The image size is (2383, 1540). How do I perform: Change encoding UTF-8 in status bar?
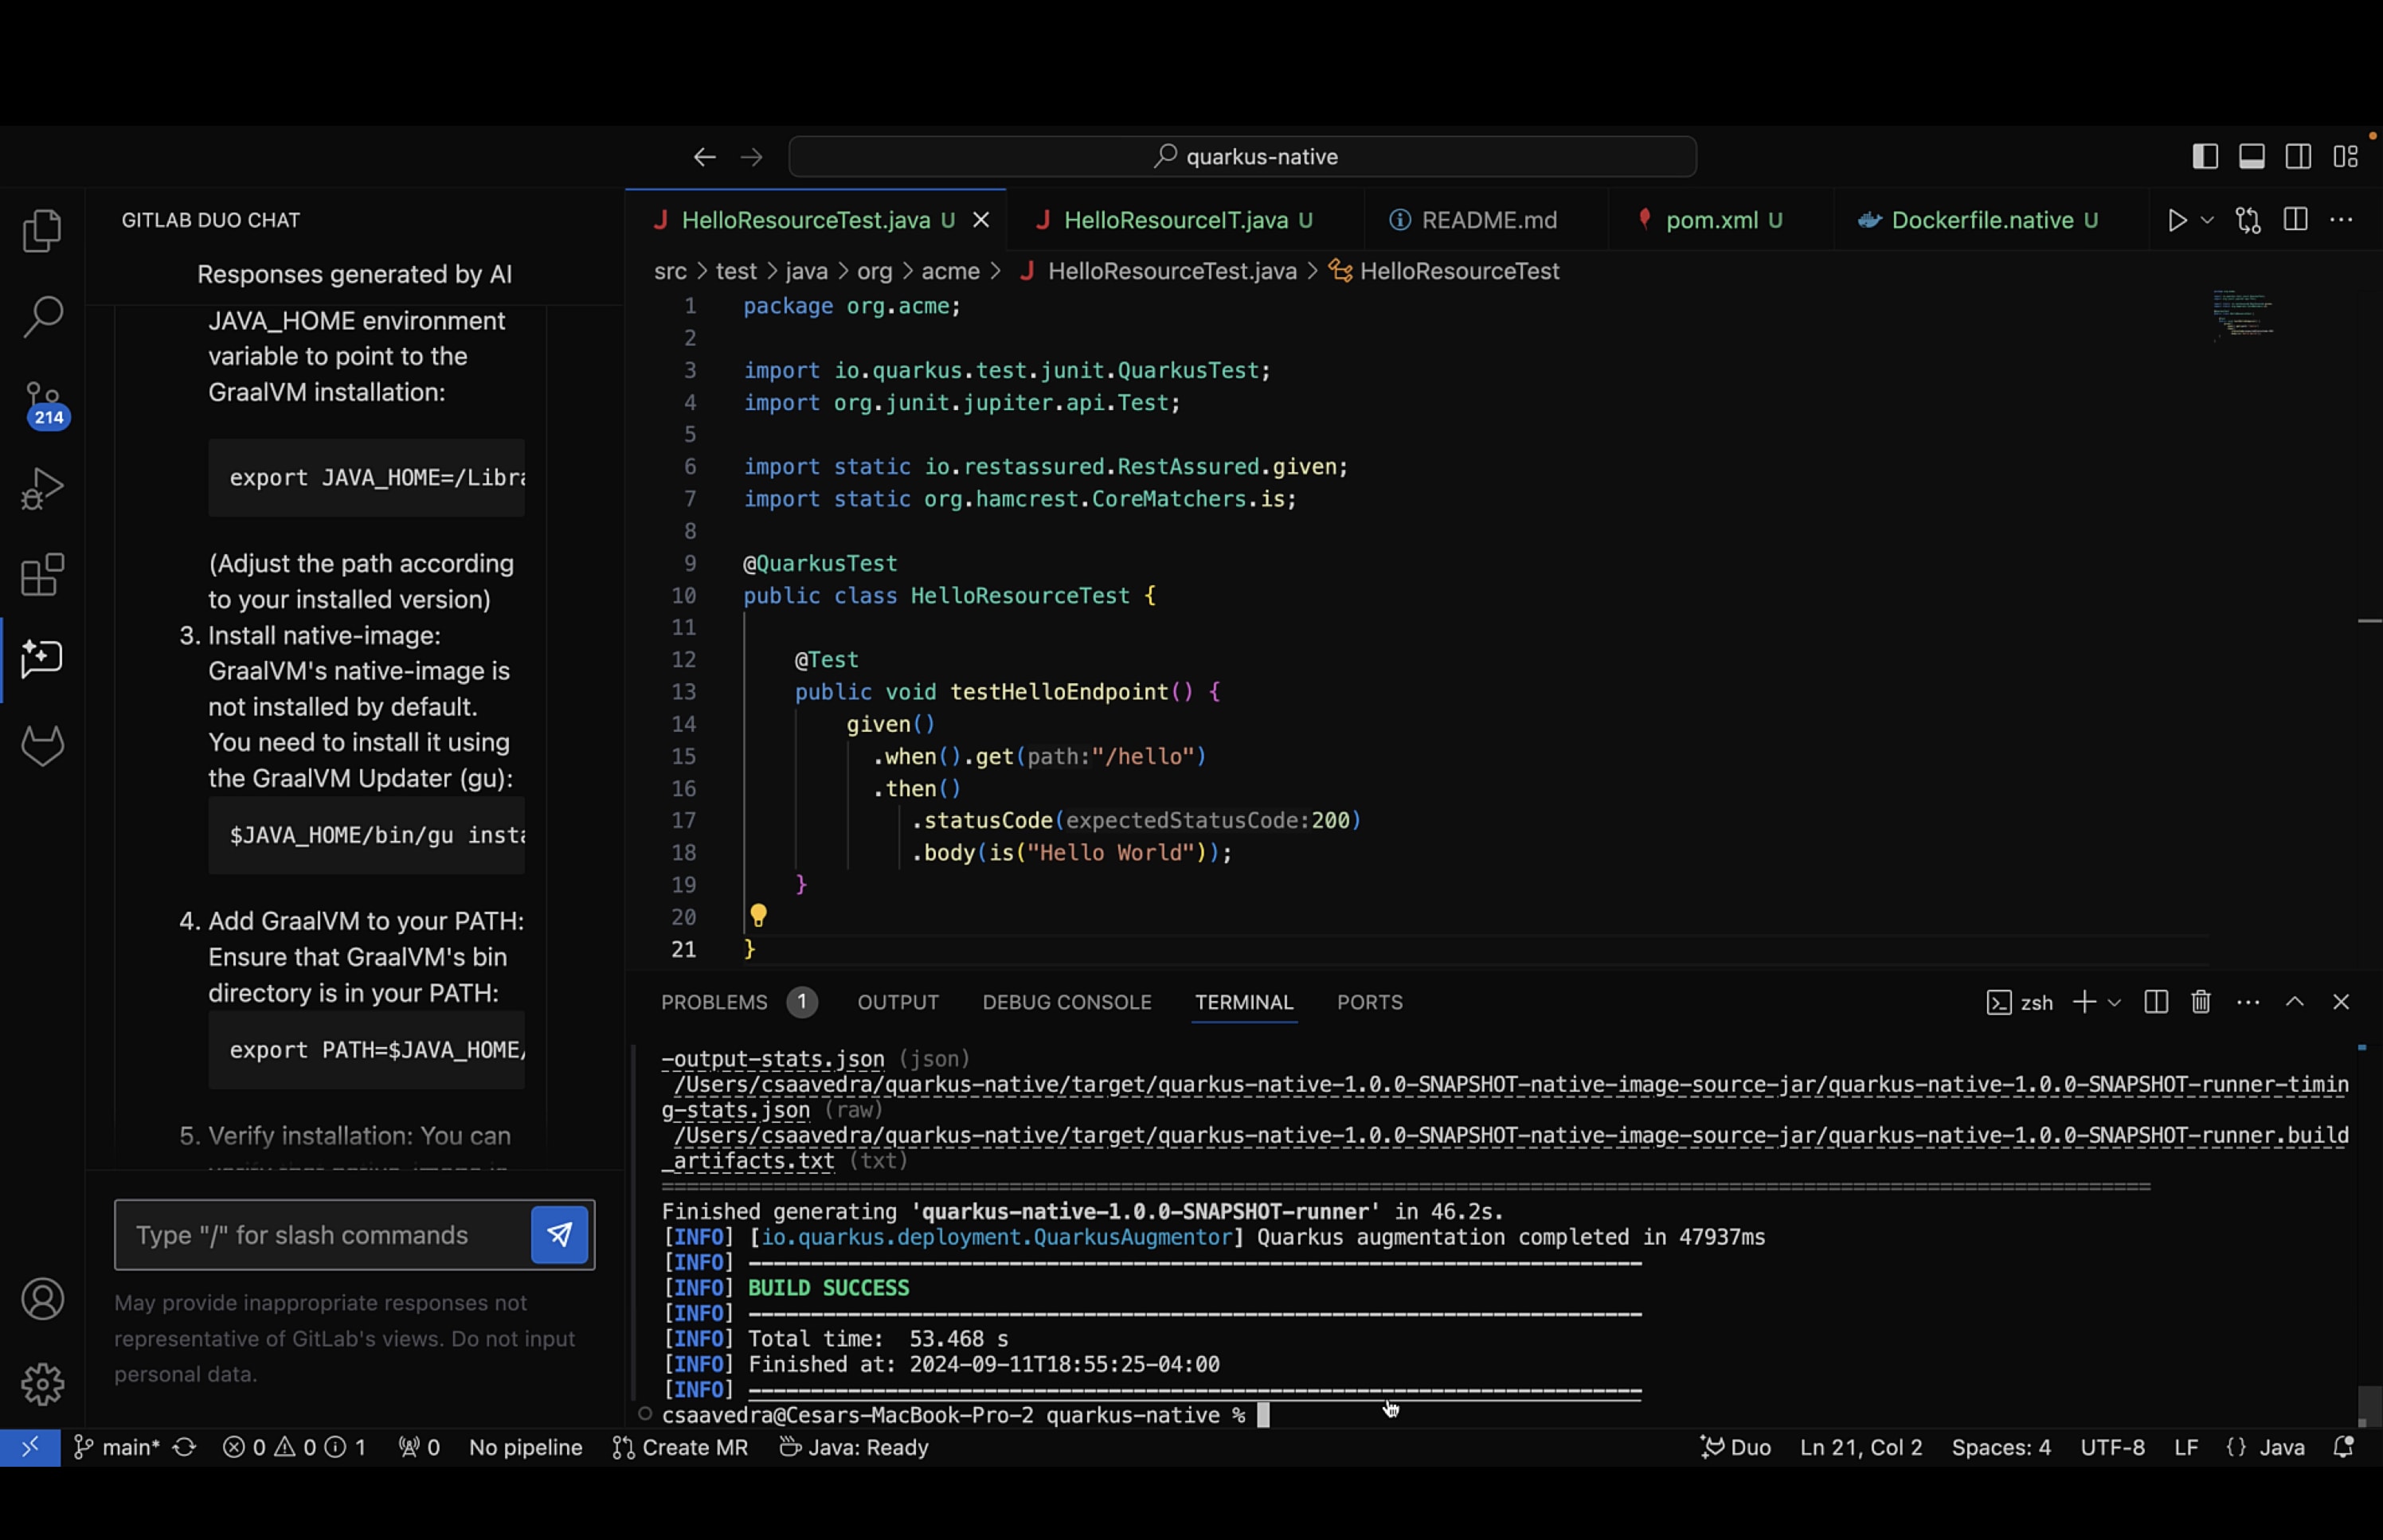point(2112,1447)
